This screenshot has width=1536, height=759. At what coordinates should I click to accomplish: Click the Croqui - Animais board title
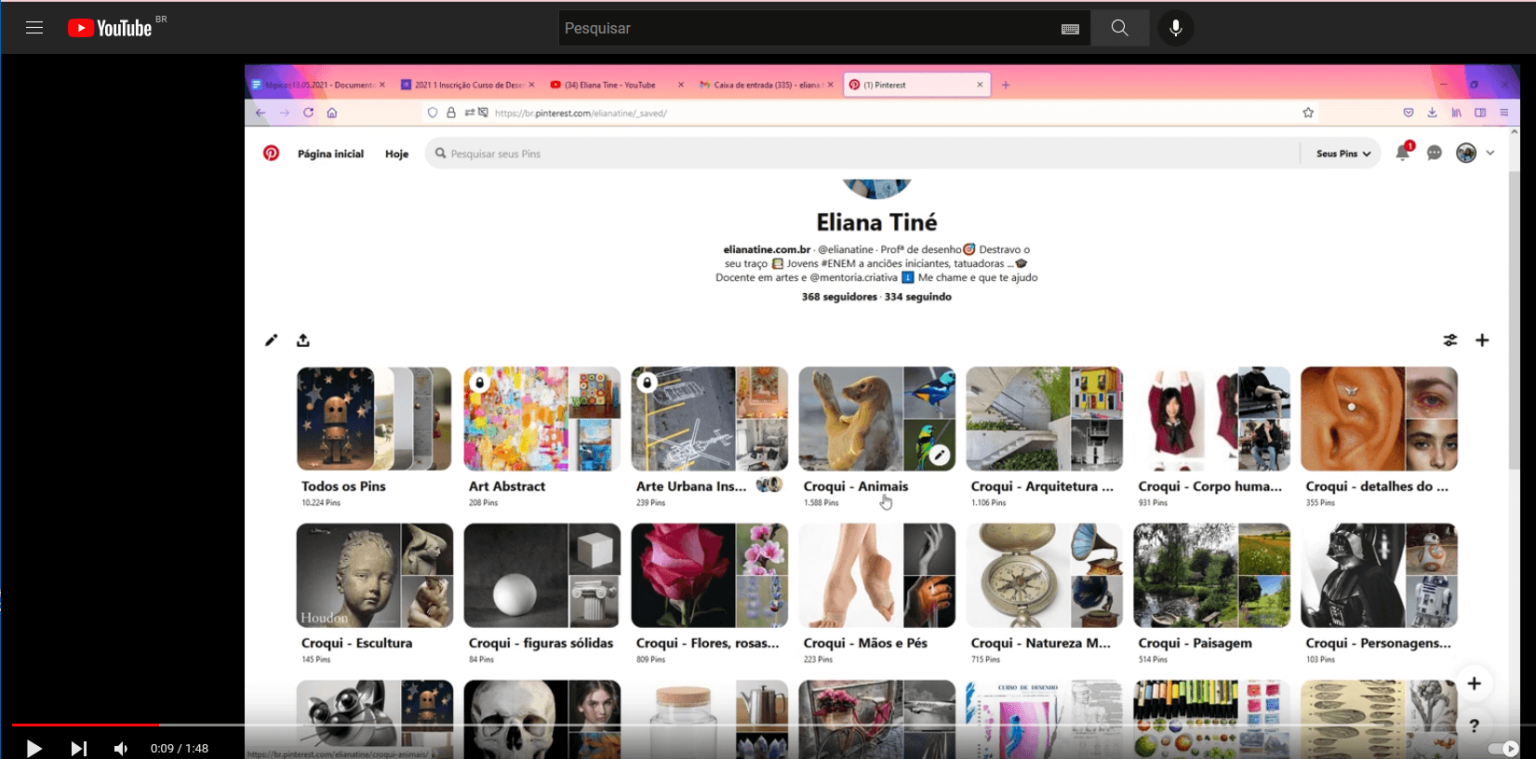(856, 486)
